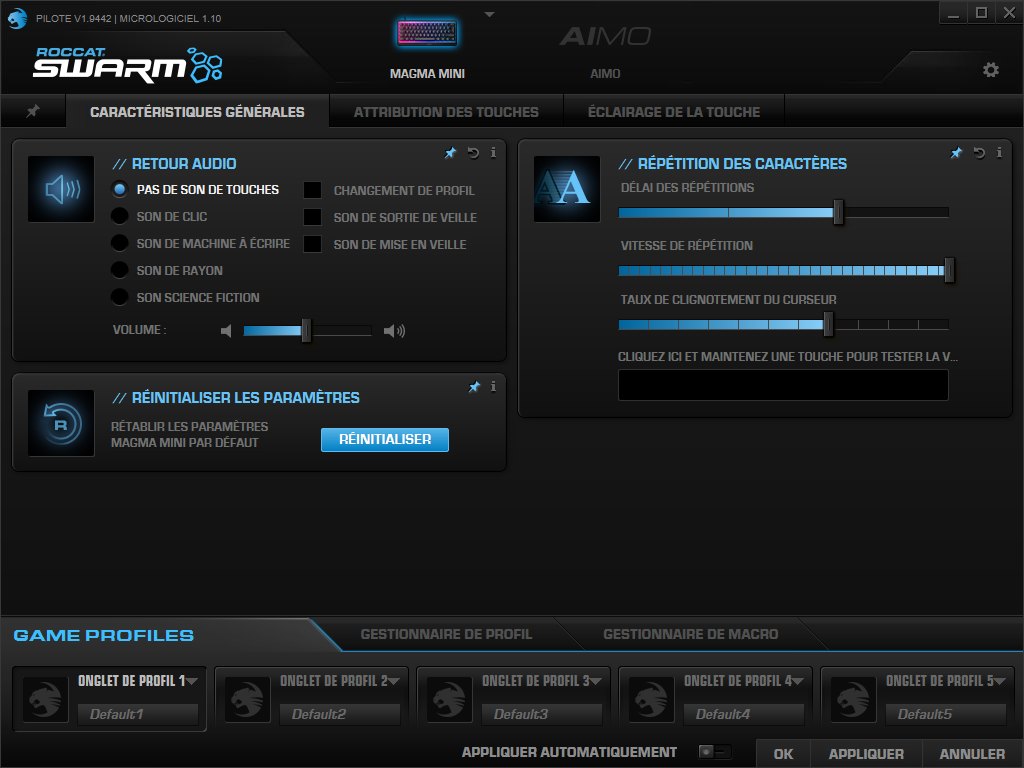Select Son de rayon radio option

[120, 270]
